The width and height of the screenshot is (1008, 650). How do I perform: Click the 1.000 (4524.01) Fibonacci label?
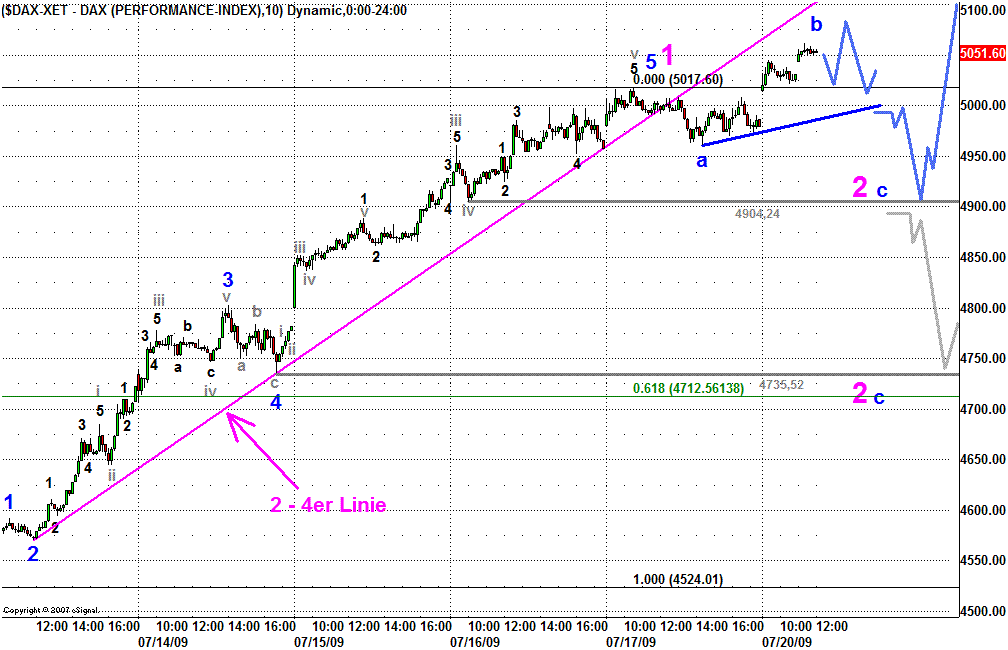[678, 579]
